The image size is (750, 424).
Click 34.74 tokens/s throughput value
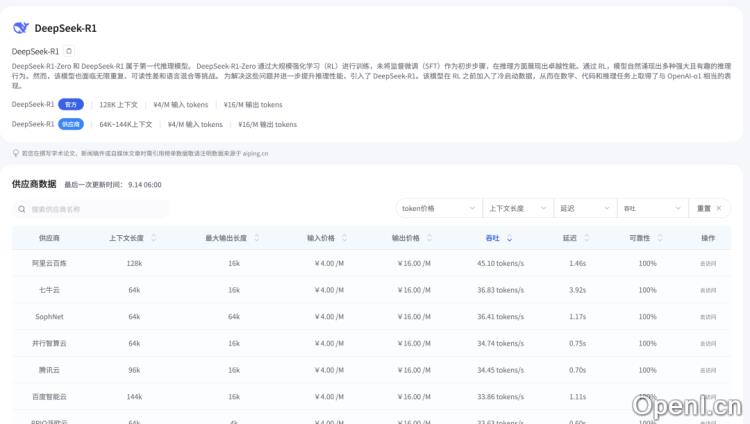click(x=500, y=343)
